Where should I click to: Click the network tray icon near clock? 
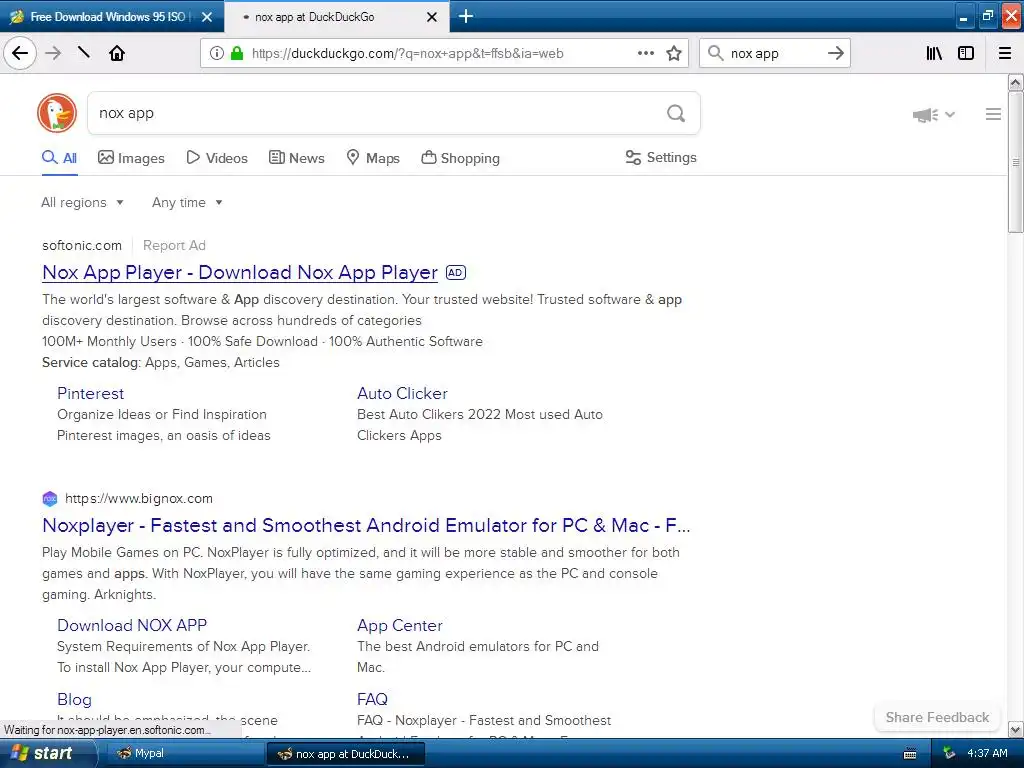[949, 754]
